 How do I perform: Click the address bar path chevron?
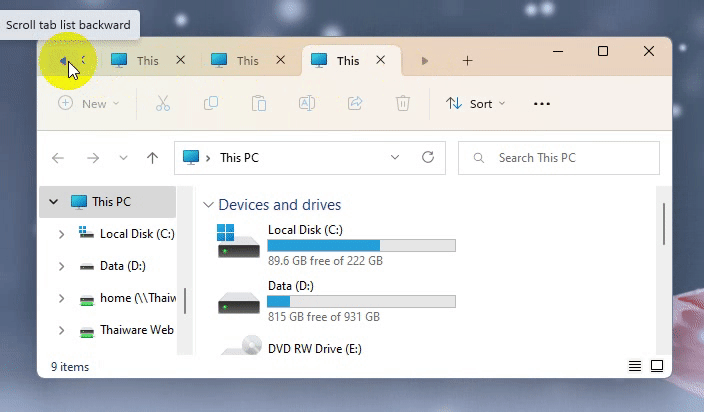coord(208,158)
